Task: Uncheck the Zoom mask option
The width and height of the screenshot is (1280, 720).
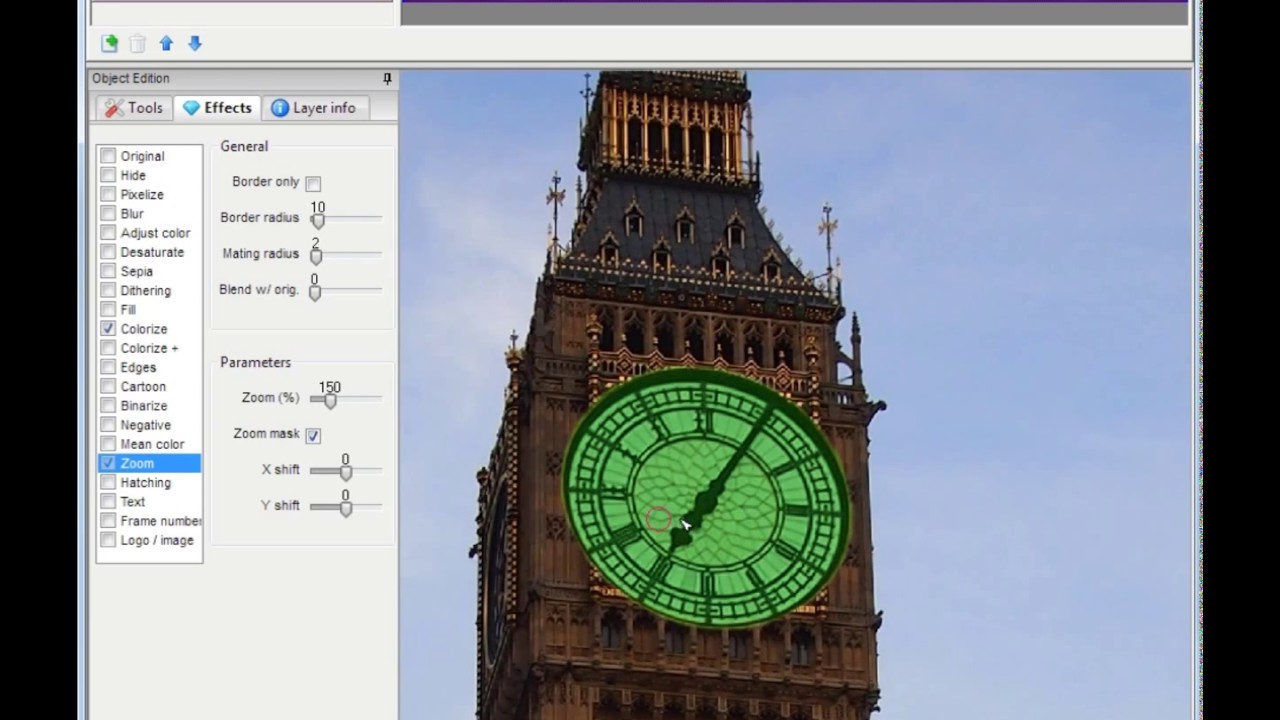Action: (313, 435)
